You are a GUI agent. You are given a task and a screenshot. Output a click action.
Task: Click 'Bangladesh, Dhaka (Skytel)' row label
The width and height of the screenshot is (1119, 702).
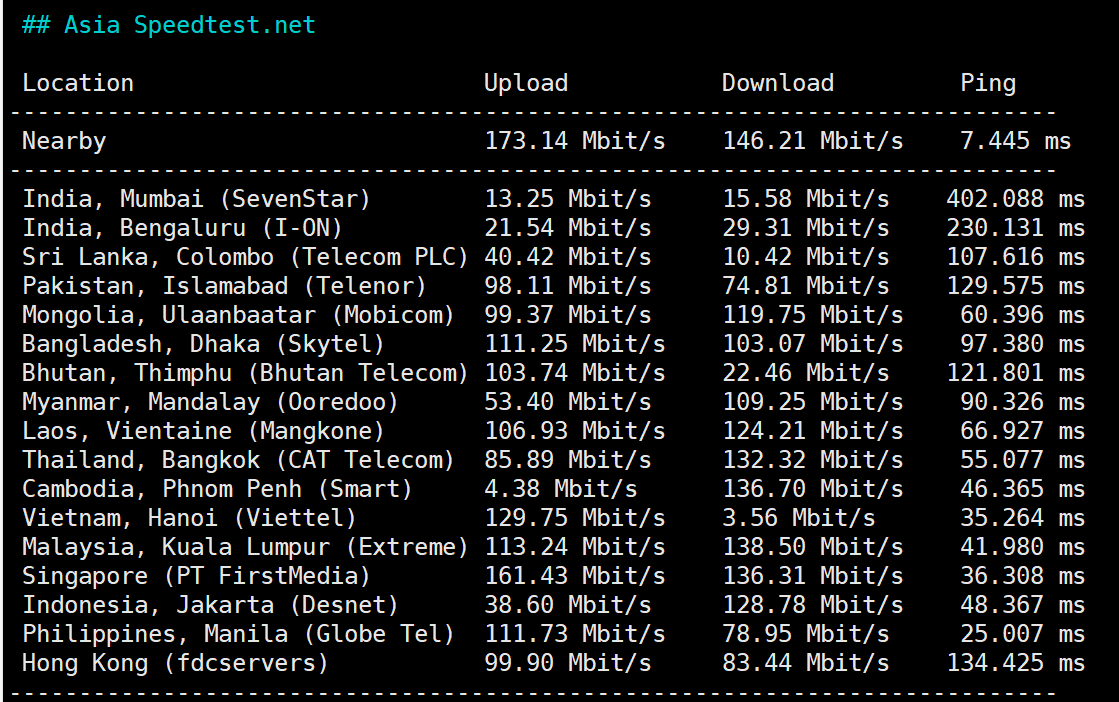pos(203,345)
